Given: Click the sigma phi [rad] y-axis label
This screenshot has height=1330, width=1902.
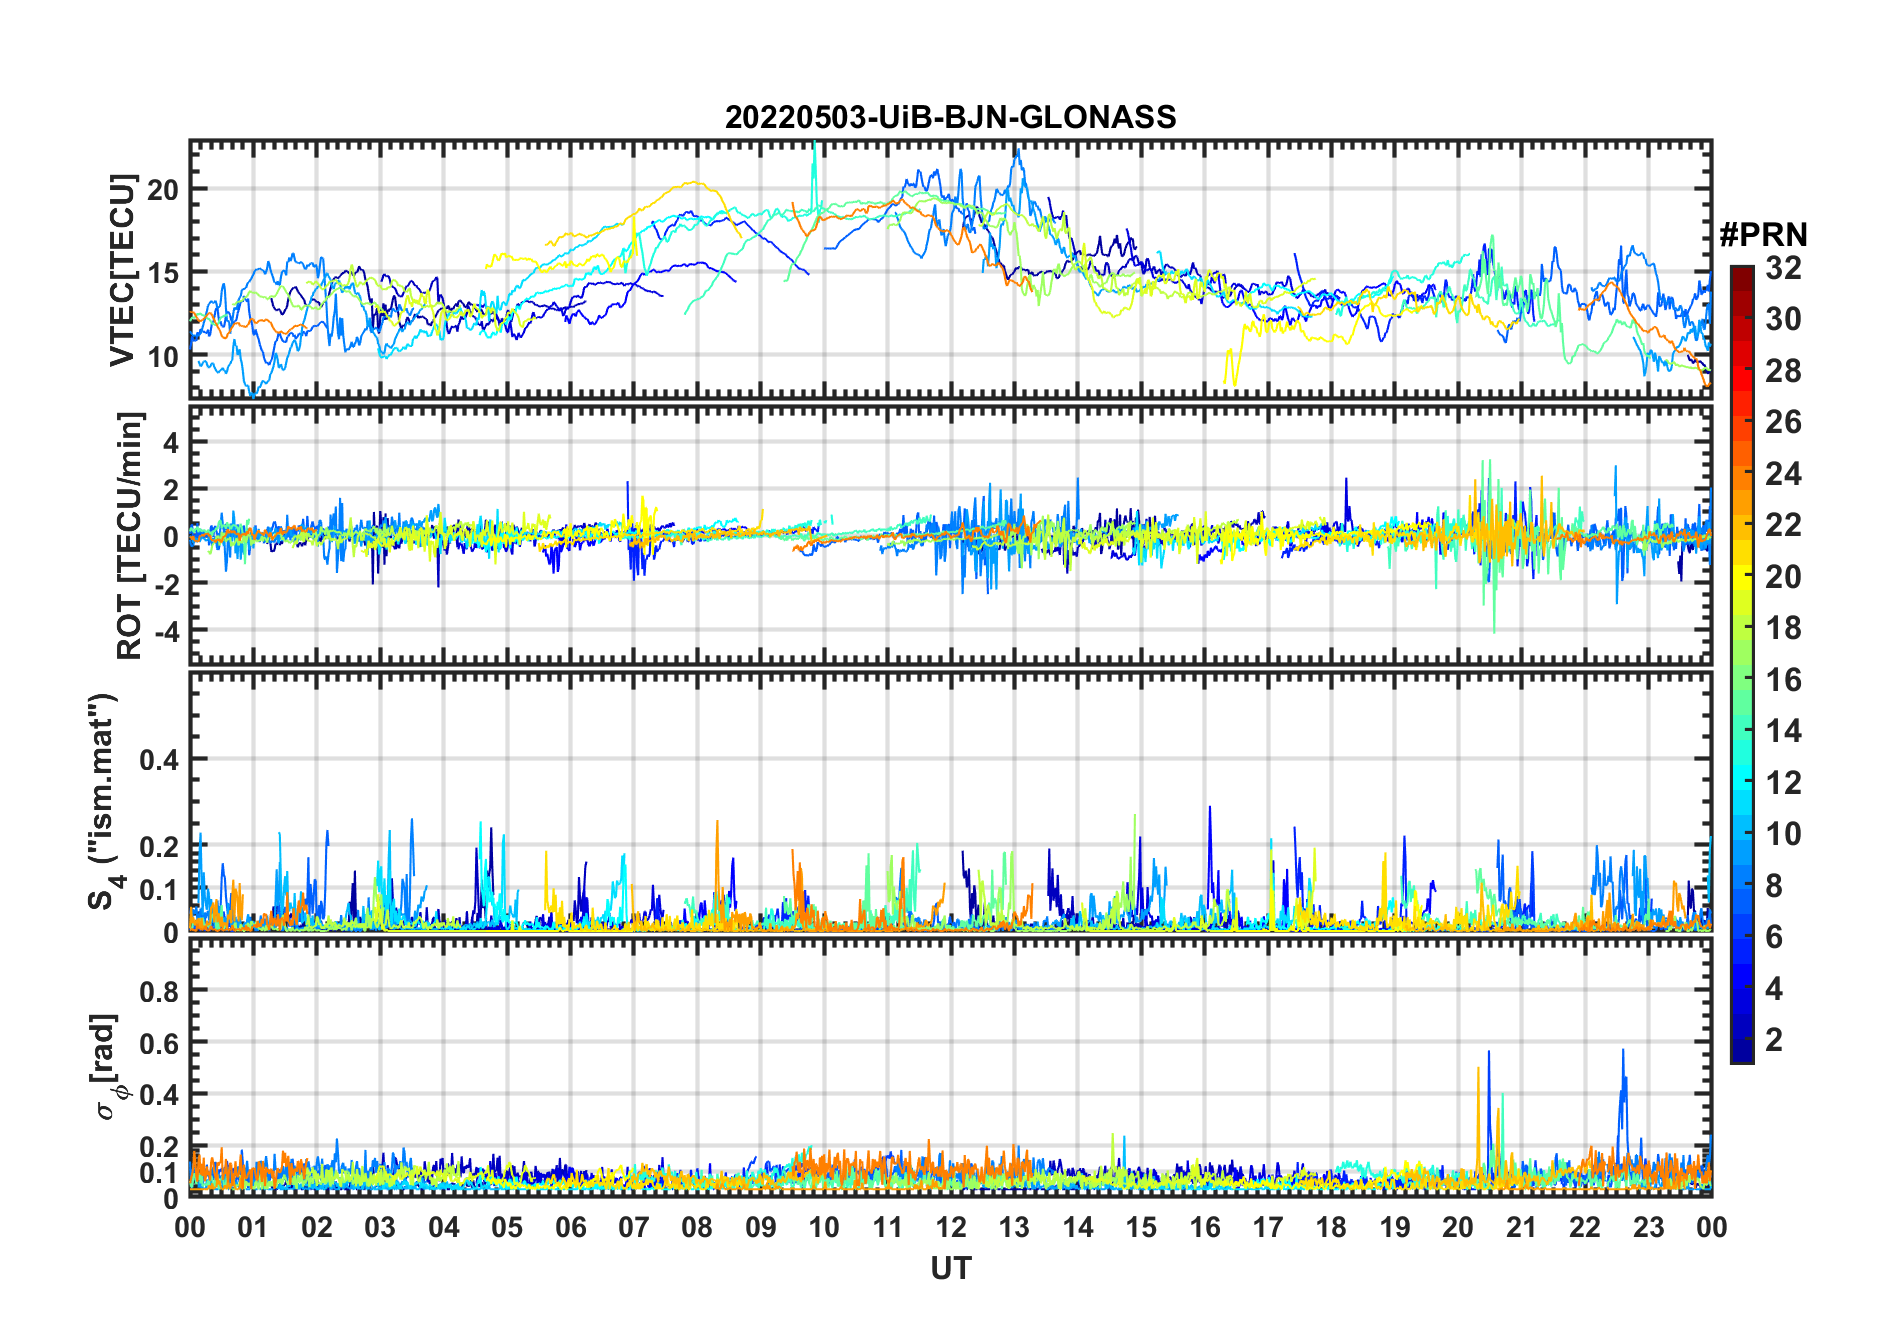Looking at the screenshot, I should 112,1067.
